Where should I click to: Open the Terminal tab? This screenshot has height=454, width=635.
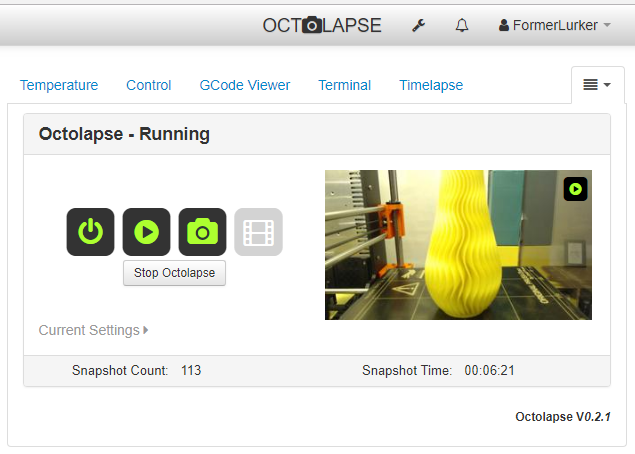pos(345,85)
